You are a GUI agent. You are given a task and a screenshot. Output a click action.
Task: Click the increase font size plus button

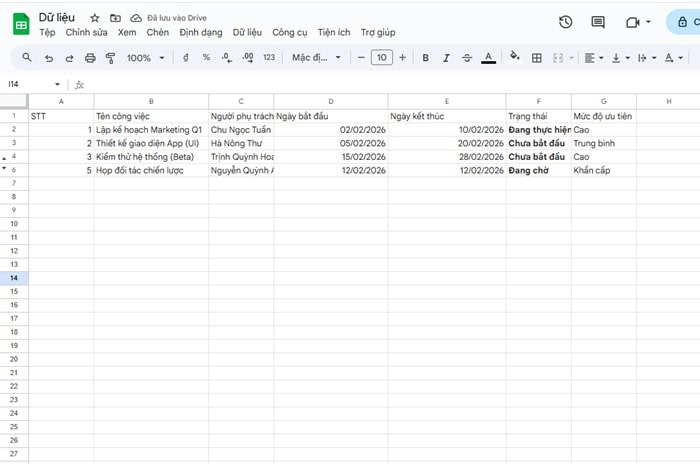(403, 58)
